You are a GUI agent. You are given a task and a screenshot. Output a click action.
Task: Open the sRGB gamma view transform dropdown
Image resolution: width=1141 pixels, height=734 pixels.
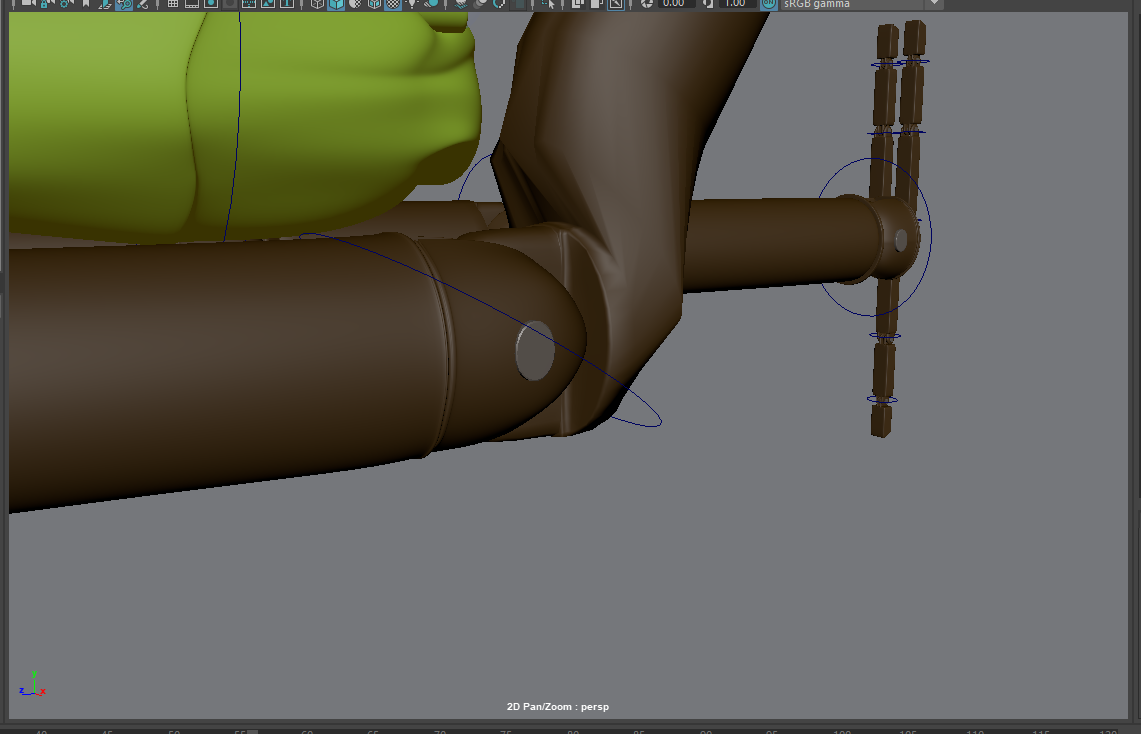pos(862,4)
